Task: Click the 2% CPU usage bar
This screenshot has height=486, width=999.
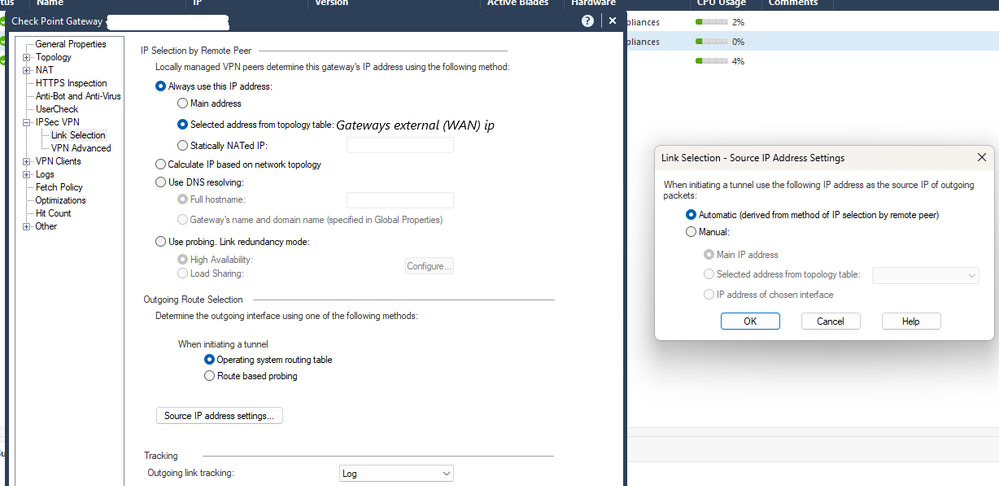Action: pyautogui.click(x=712, y=22)
